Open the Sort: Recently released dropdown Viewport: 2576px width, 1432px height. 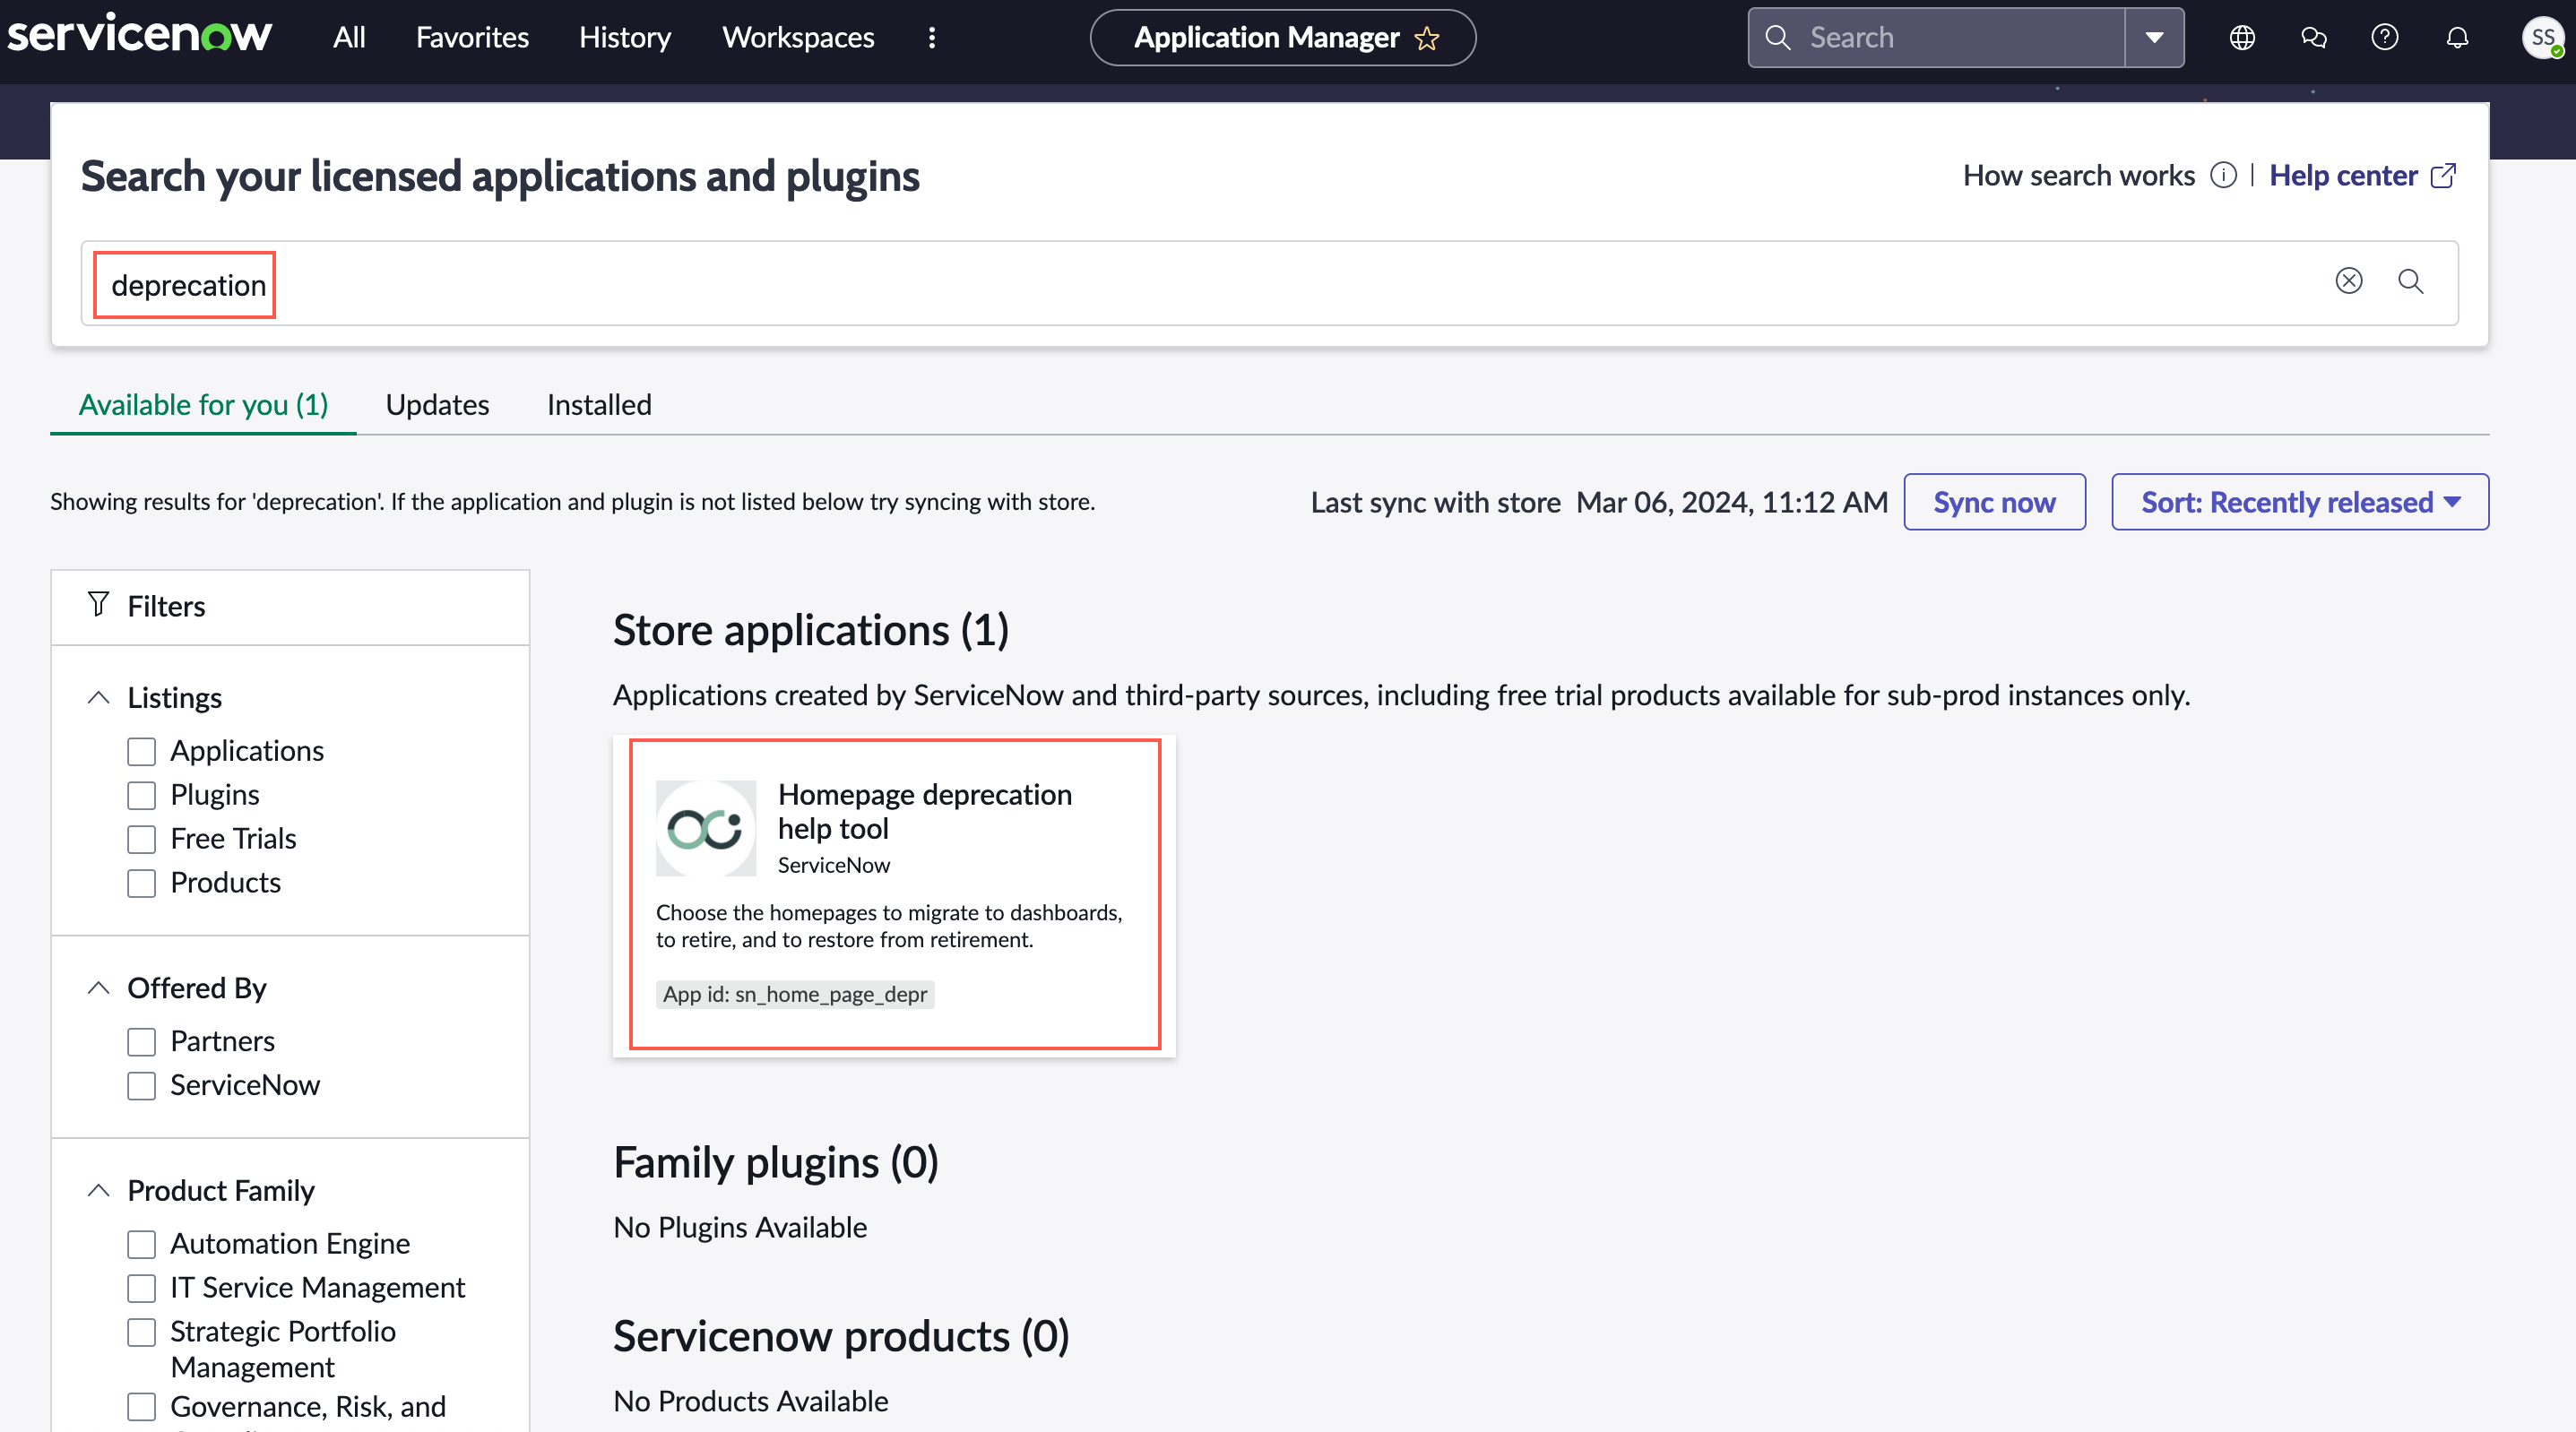(x=2299, y=501)
